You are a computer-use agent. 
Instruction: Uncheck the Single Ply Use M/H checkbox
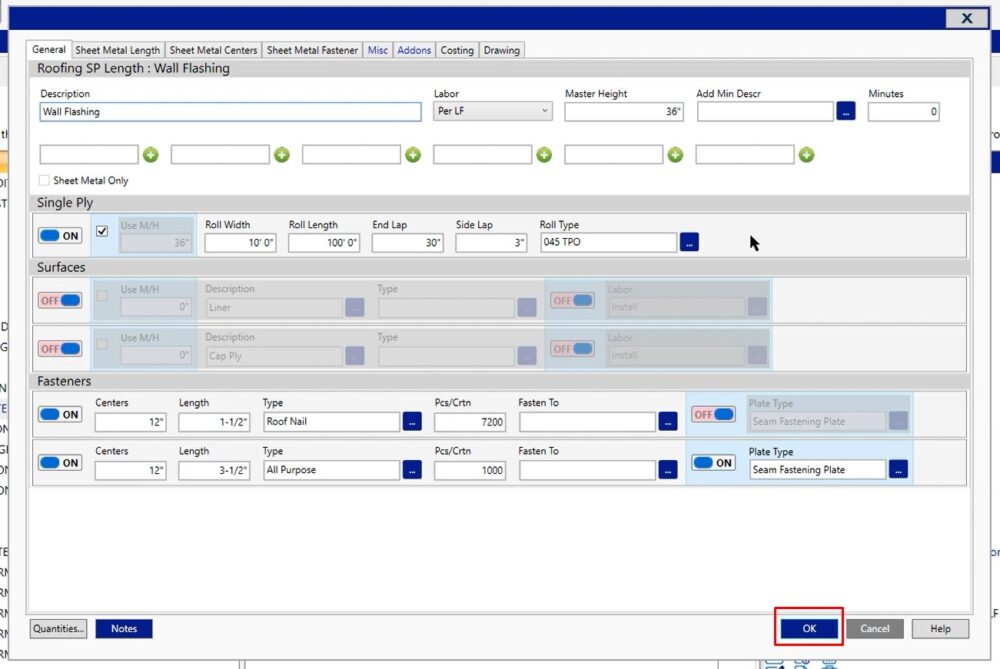[x=102, y=231]
